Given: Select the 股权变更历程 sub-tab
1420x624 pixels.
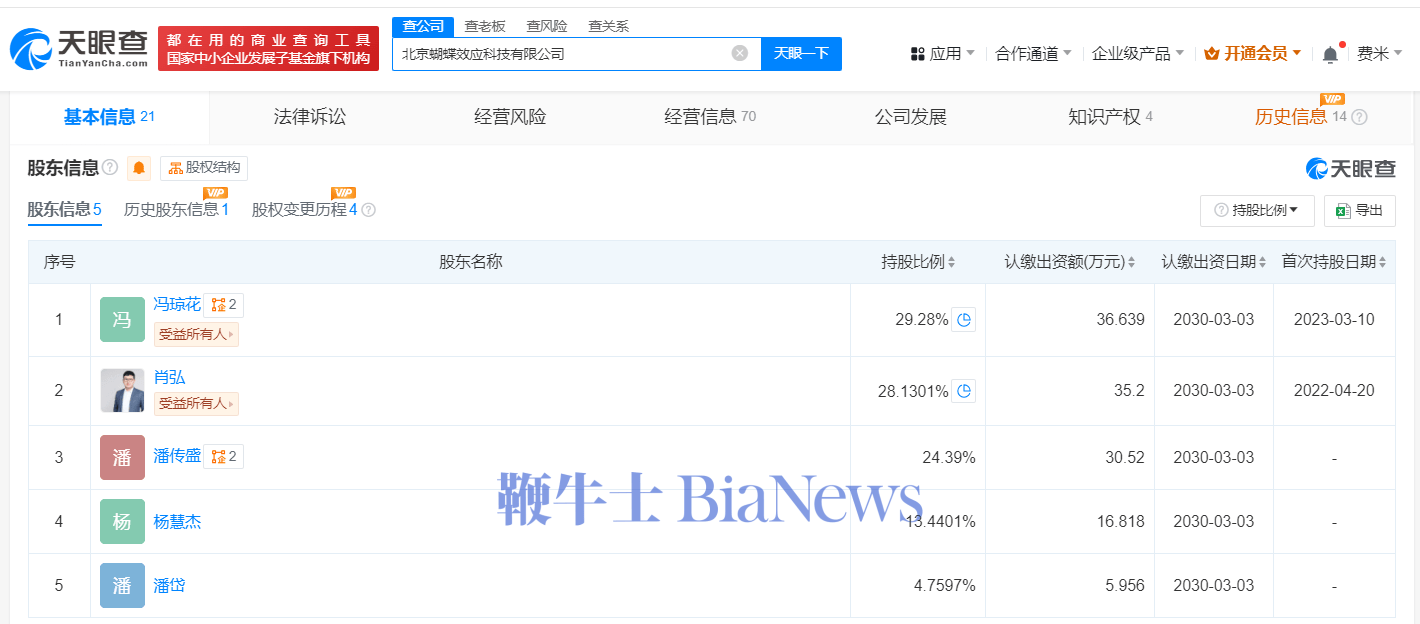Looking at the screenshot, I should [x=304, y=210].
